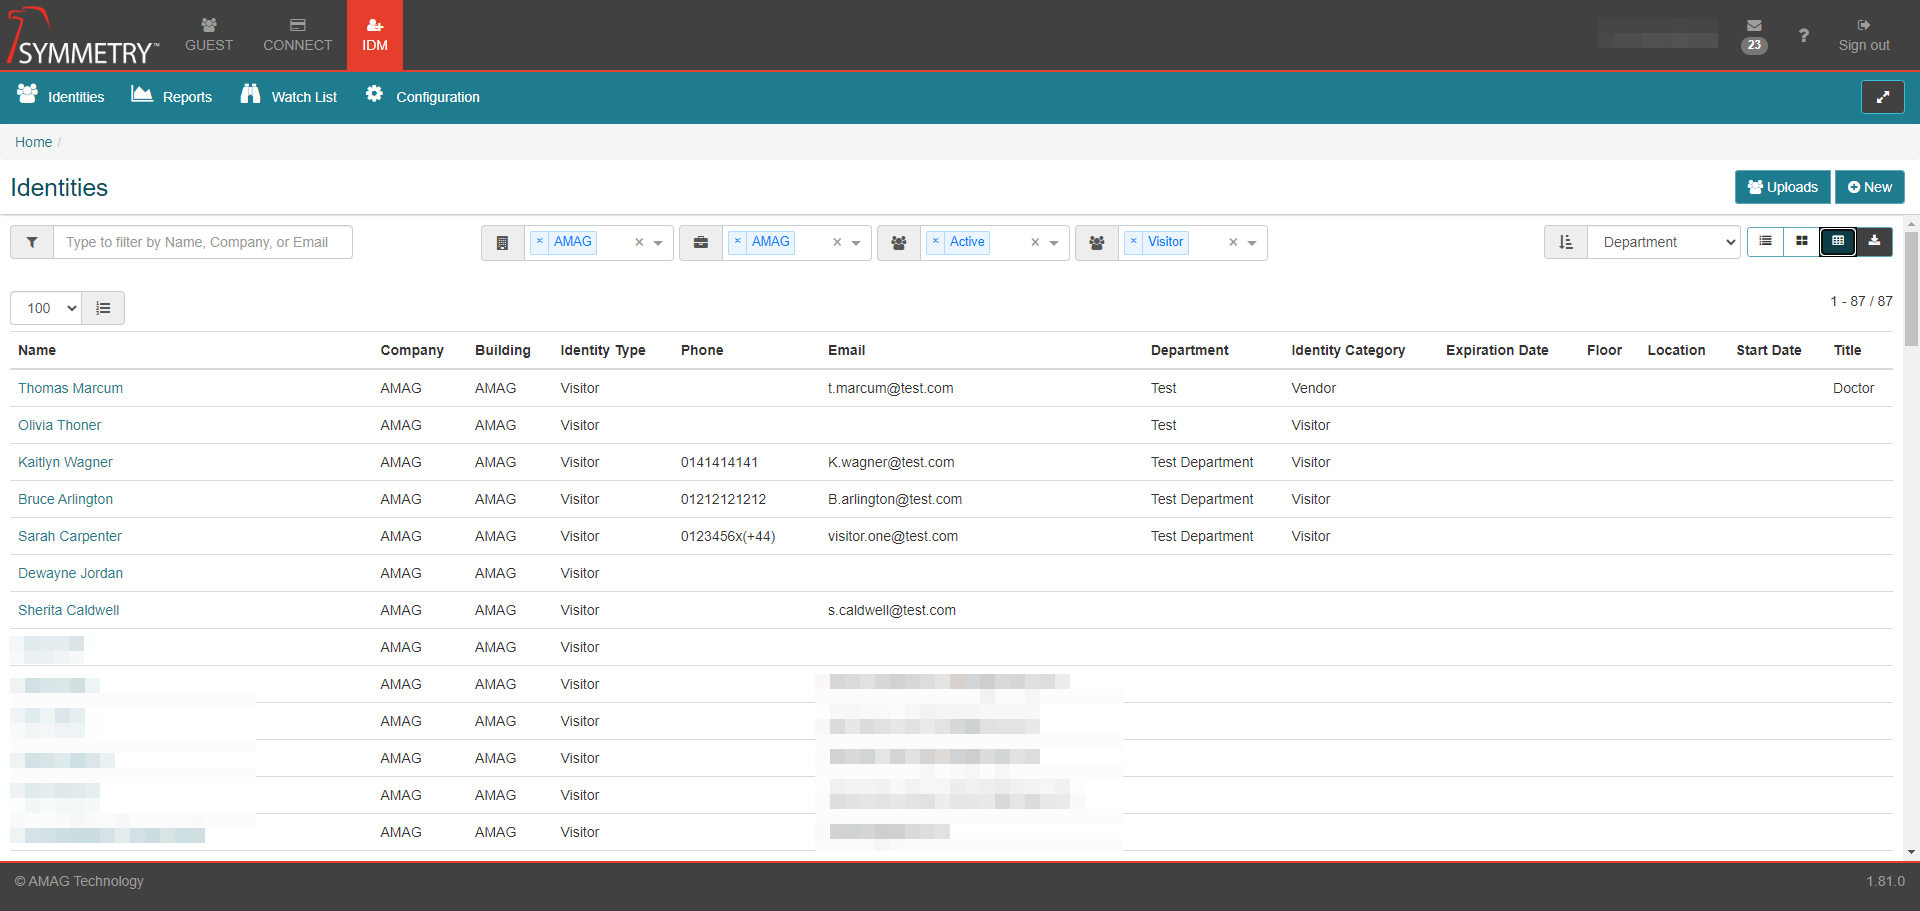Click the Symmetry logo

point(83,36)
